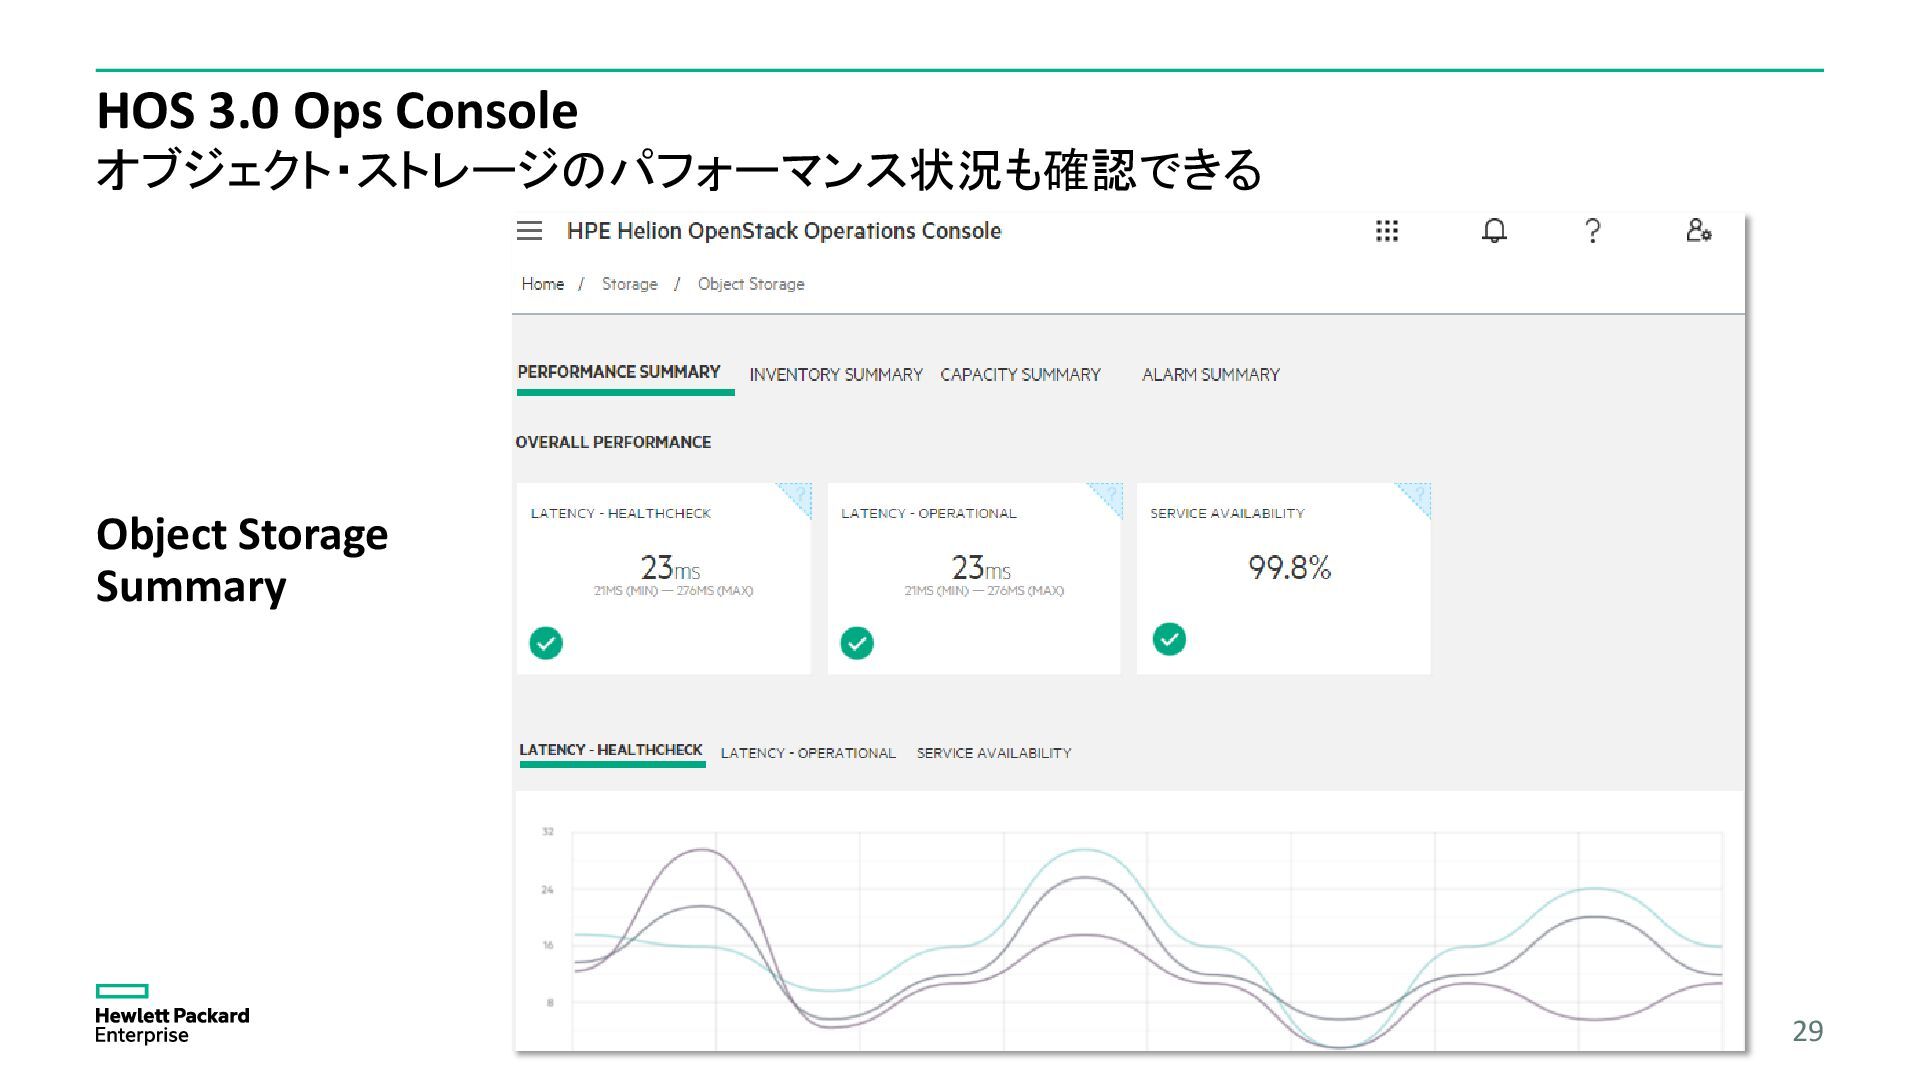This screenshot has height=1080, width=1920.
Task: Go to Home breadcrumb
Action: [542, 284]
